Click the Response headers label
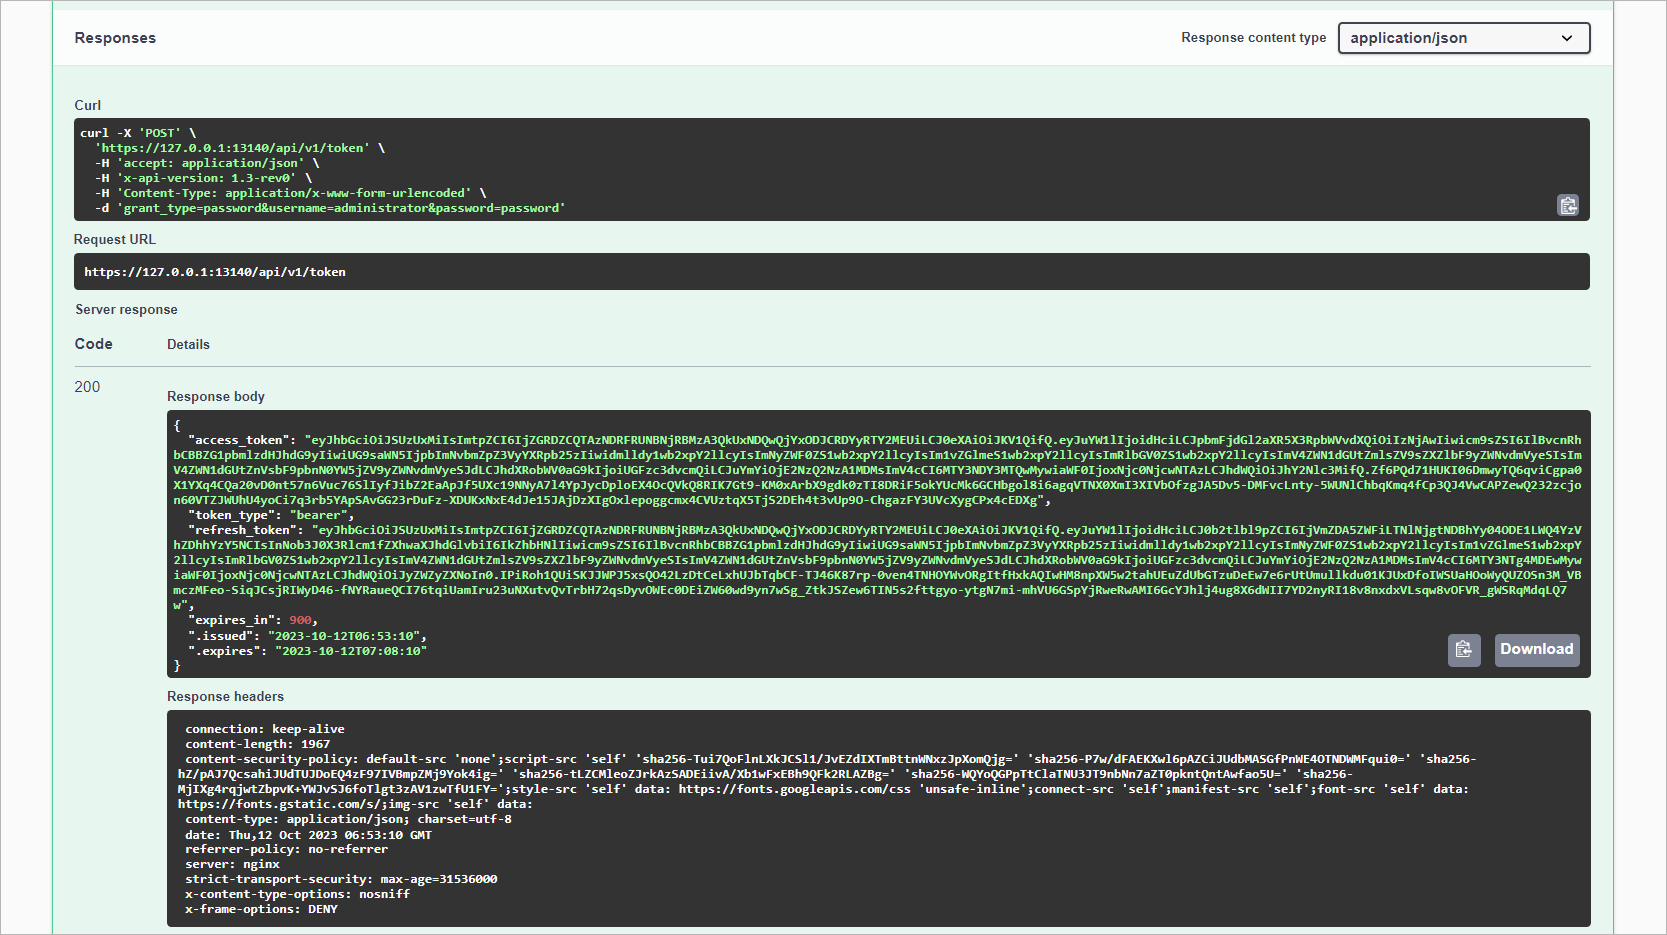The width and height of the screenshot is (1667, 935). point(225,697)
